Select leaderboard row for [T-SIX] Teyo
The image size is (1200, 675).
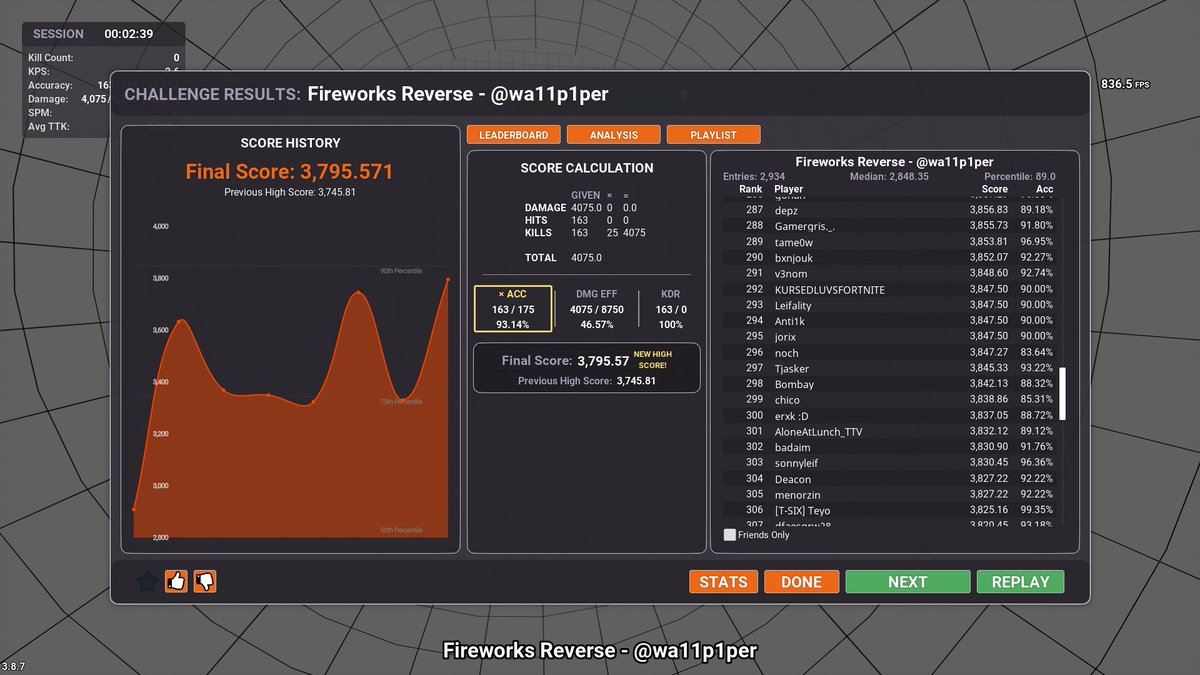click(x=890, y=511)
